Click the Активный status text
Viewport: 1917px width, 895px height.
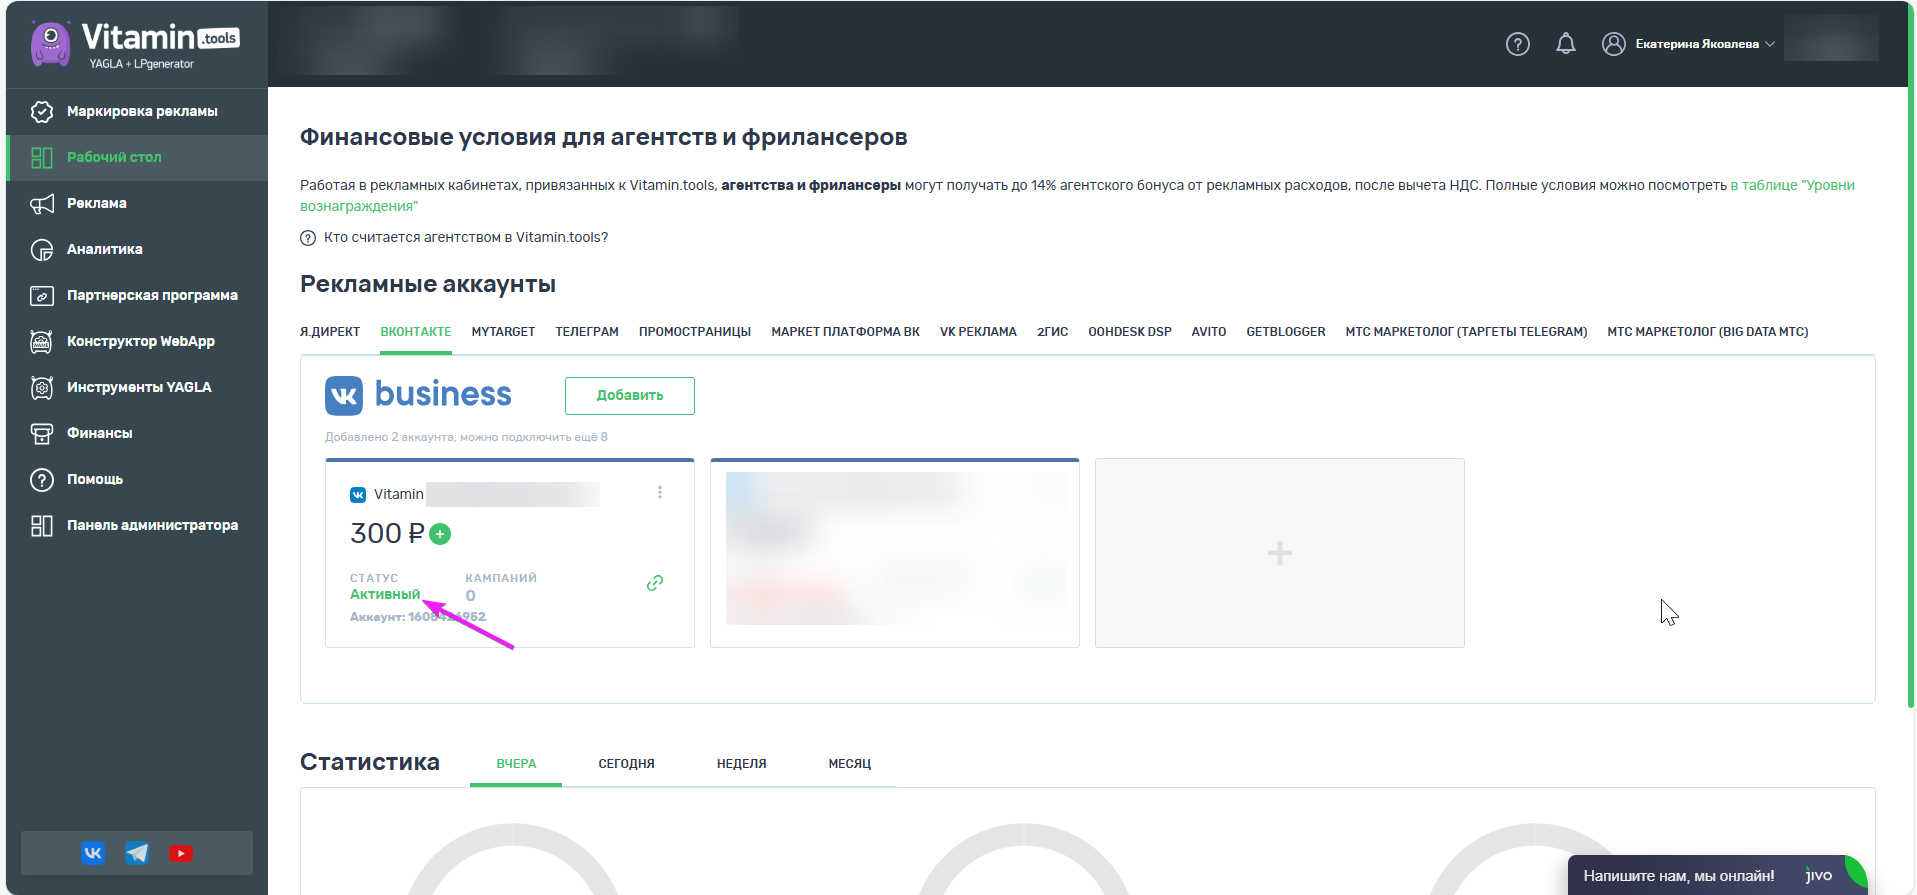pos(385,594)
